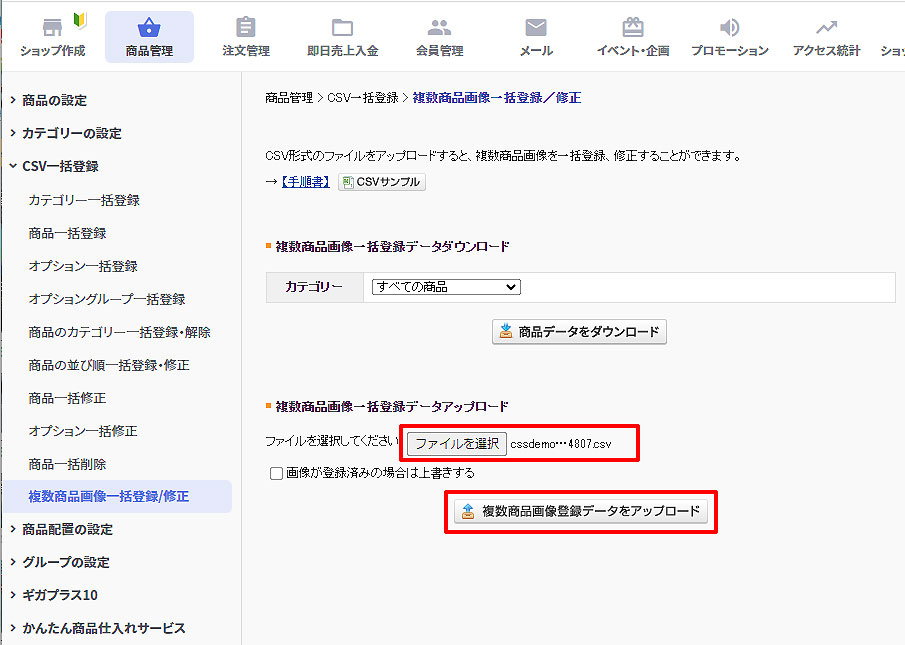Open the 【手順書】 manual link
Screen dimensions: 905x645
point(305,182)
